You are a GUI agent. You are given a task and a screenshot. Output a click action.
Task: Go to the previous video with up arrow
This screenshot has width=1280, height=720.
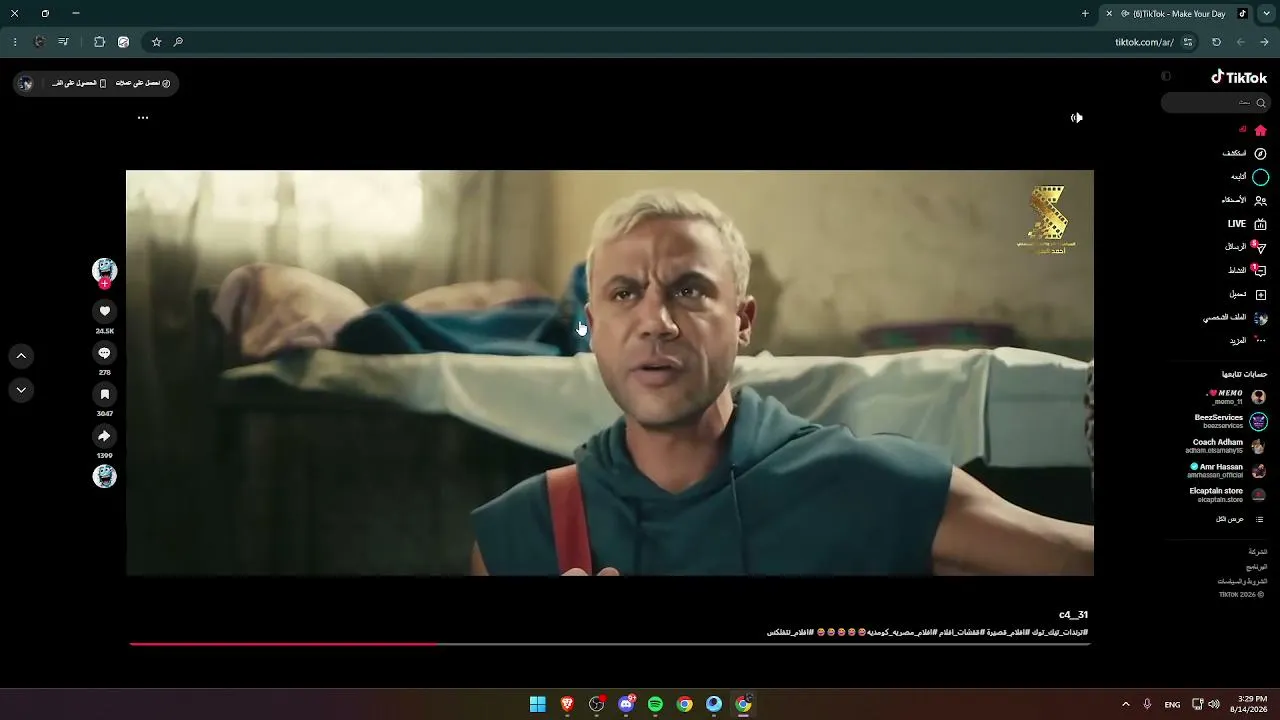[x=21, y=355]
